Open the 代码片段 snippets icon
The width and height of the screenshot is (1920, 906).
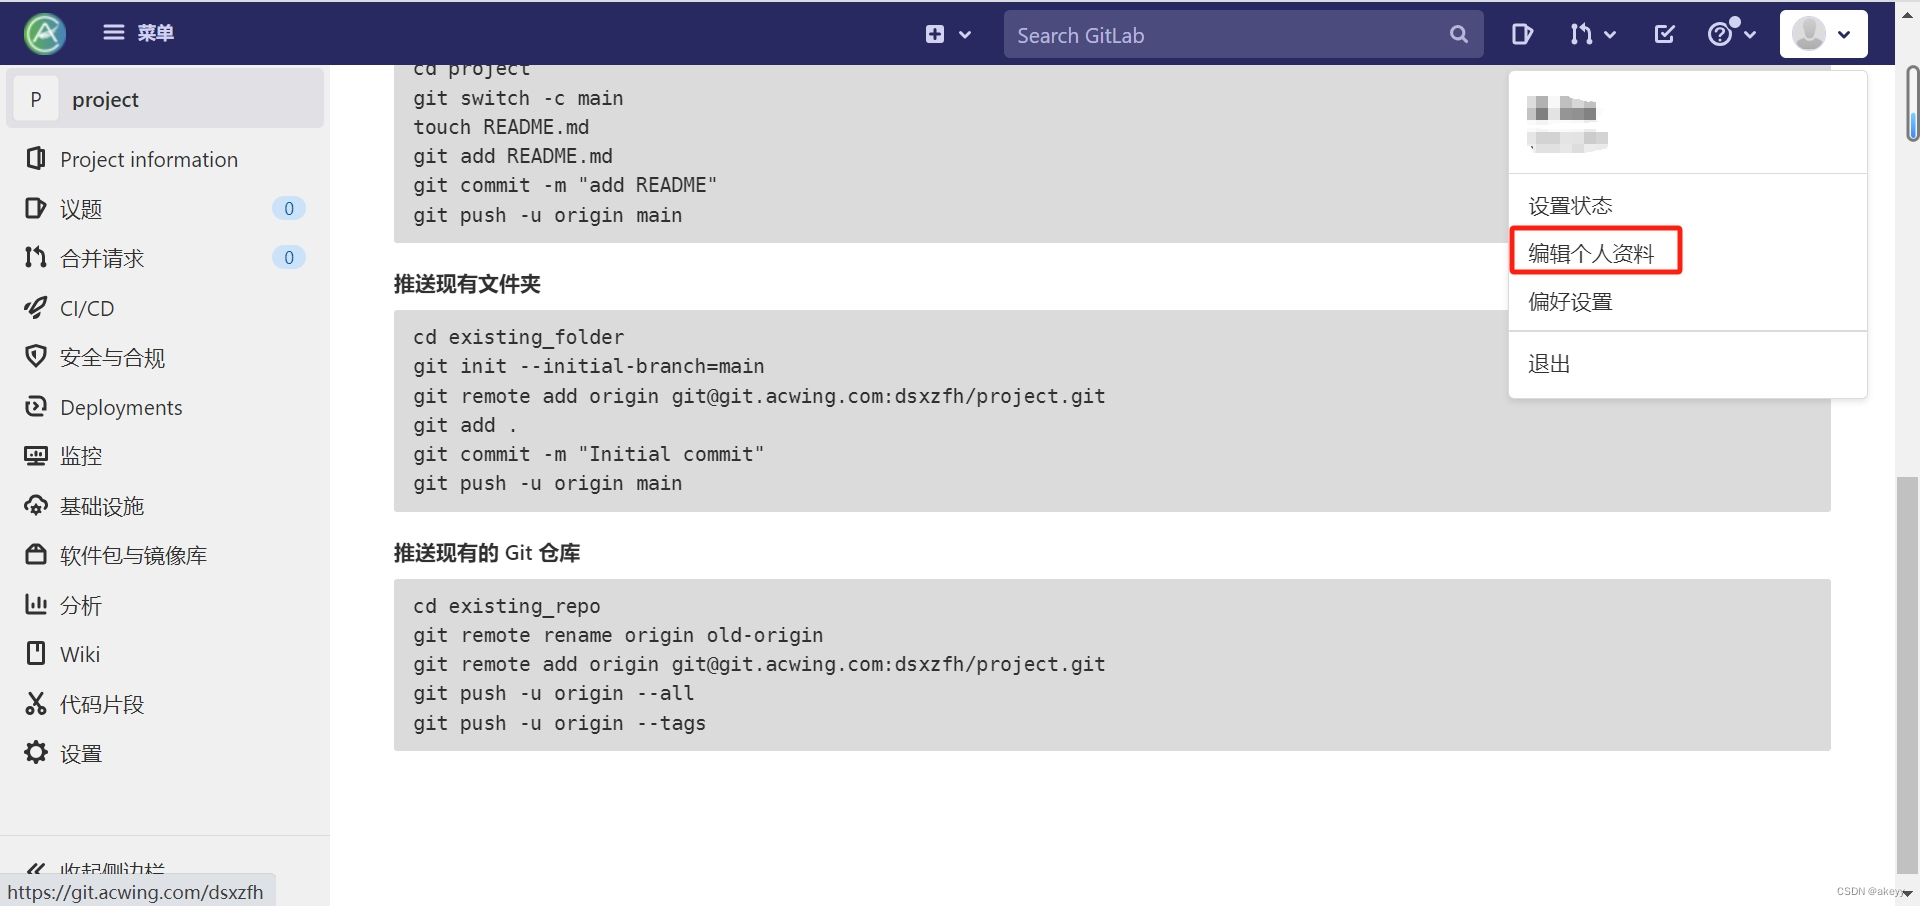point(36,704)
